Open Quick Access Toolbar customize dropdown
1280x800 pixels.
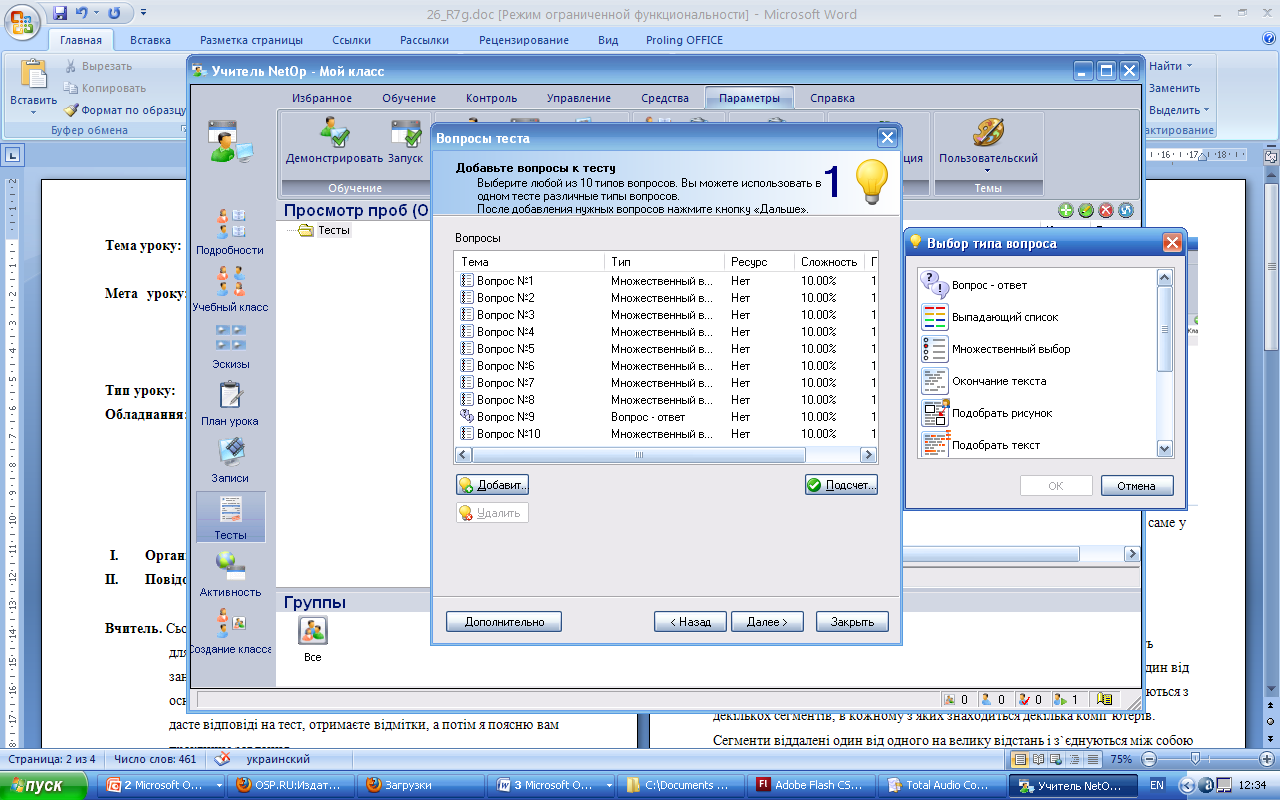(144, 13)
